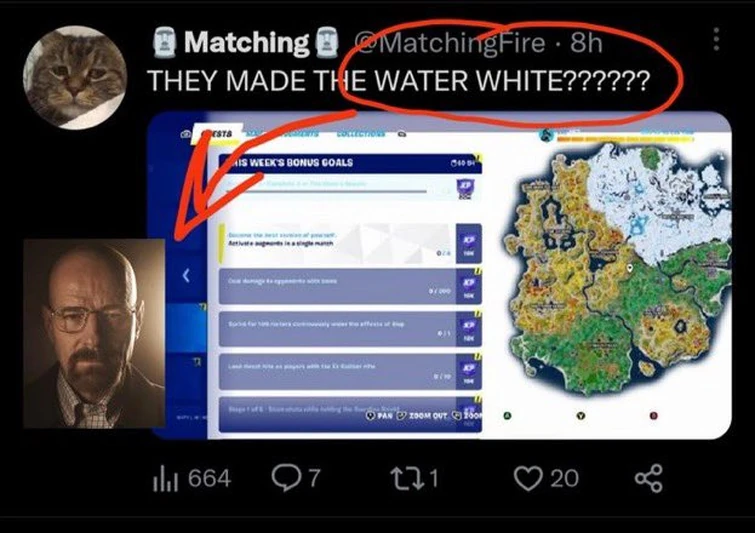Open the cat profile picture

point(75,77)
